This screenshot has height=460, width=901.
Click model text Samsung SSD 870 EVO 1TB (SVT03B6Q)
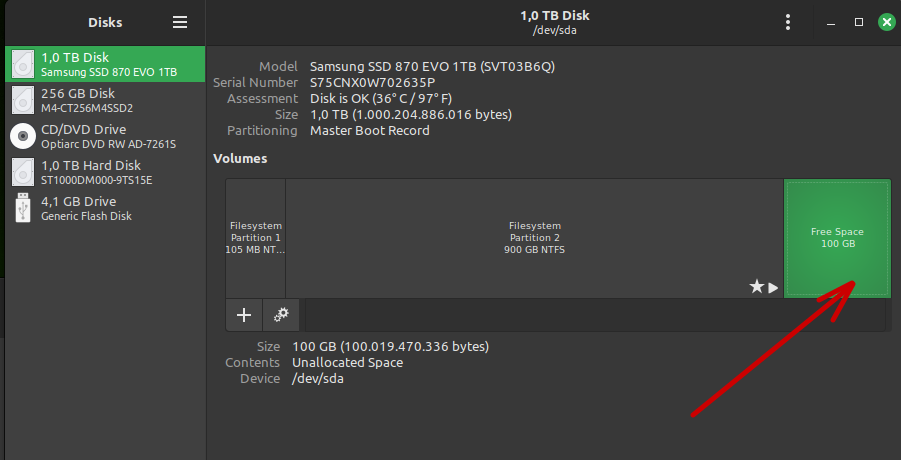[x=432, y=66]
